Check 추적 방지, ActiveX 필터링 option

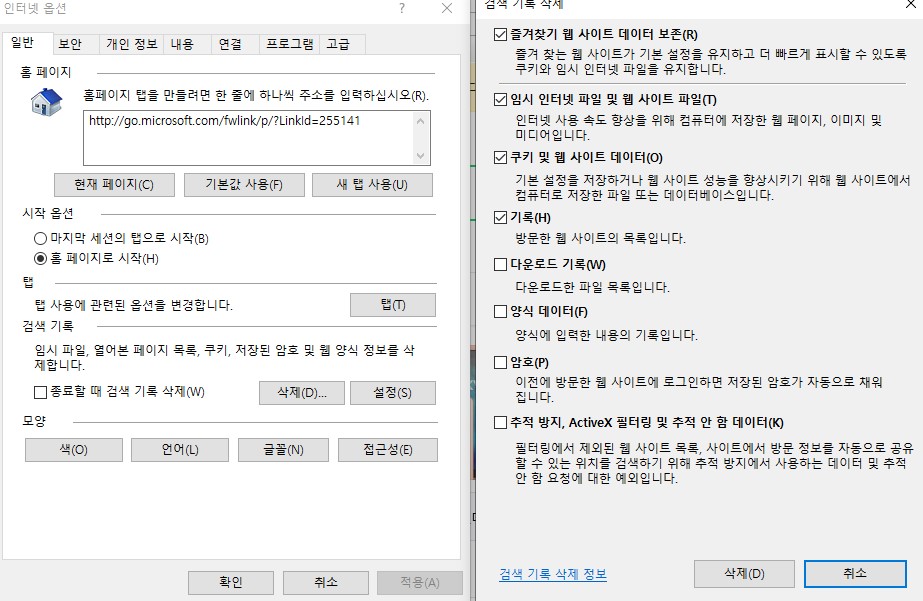point(500,422)
